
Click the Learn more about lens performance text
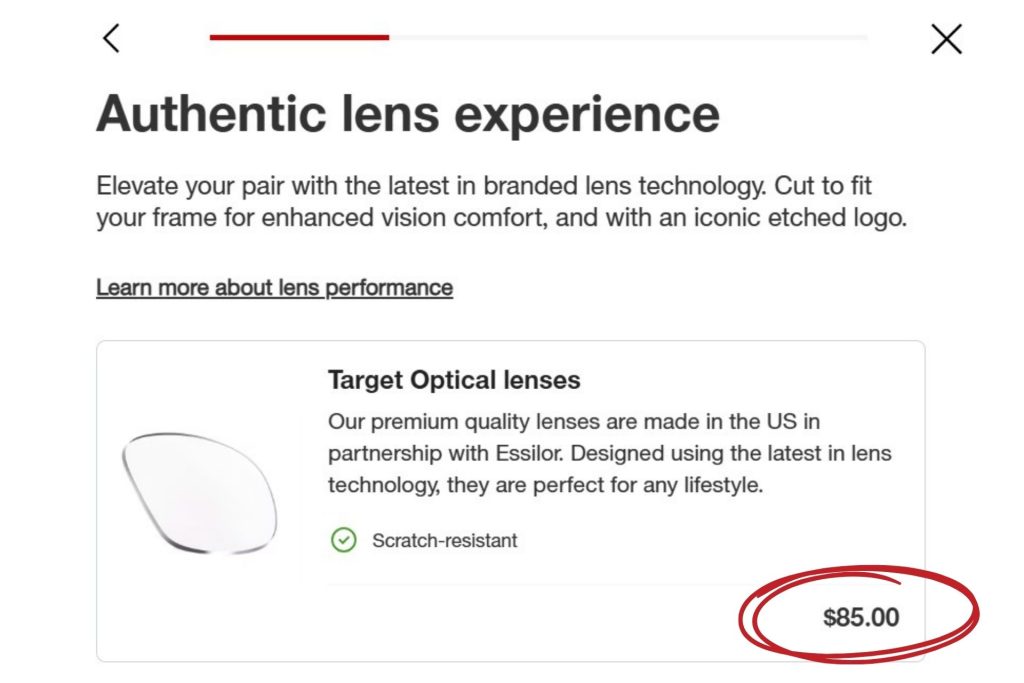click(x=274, y=287)
